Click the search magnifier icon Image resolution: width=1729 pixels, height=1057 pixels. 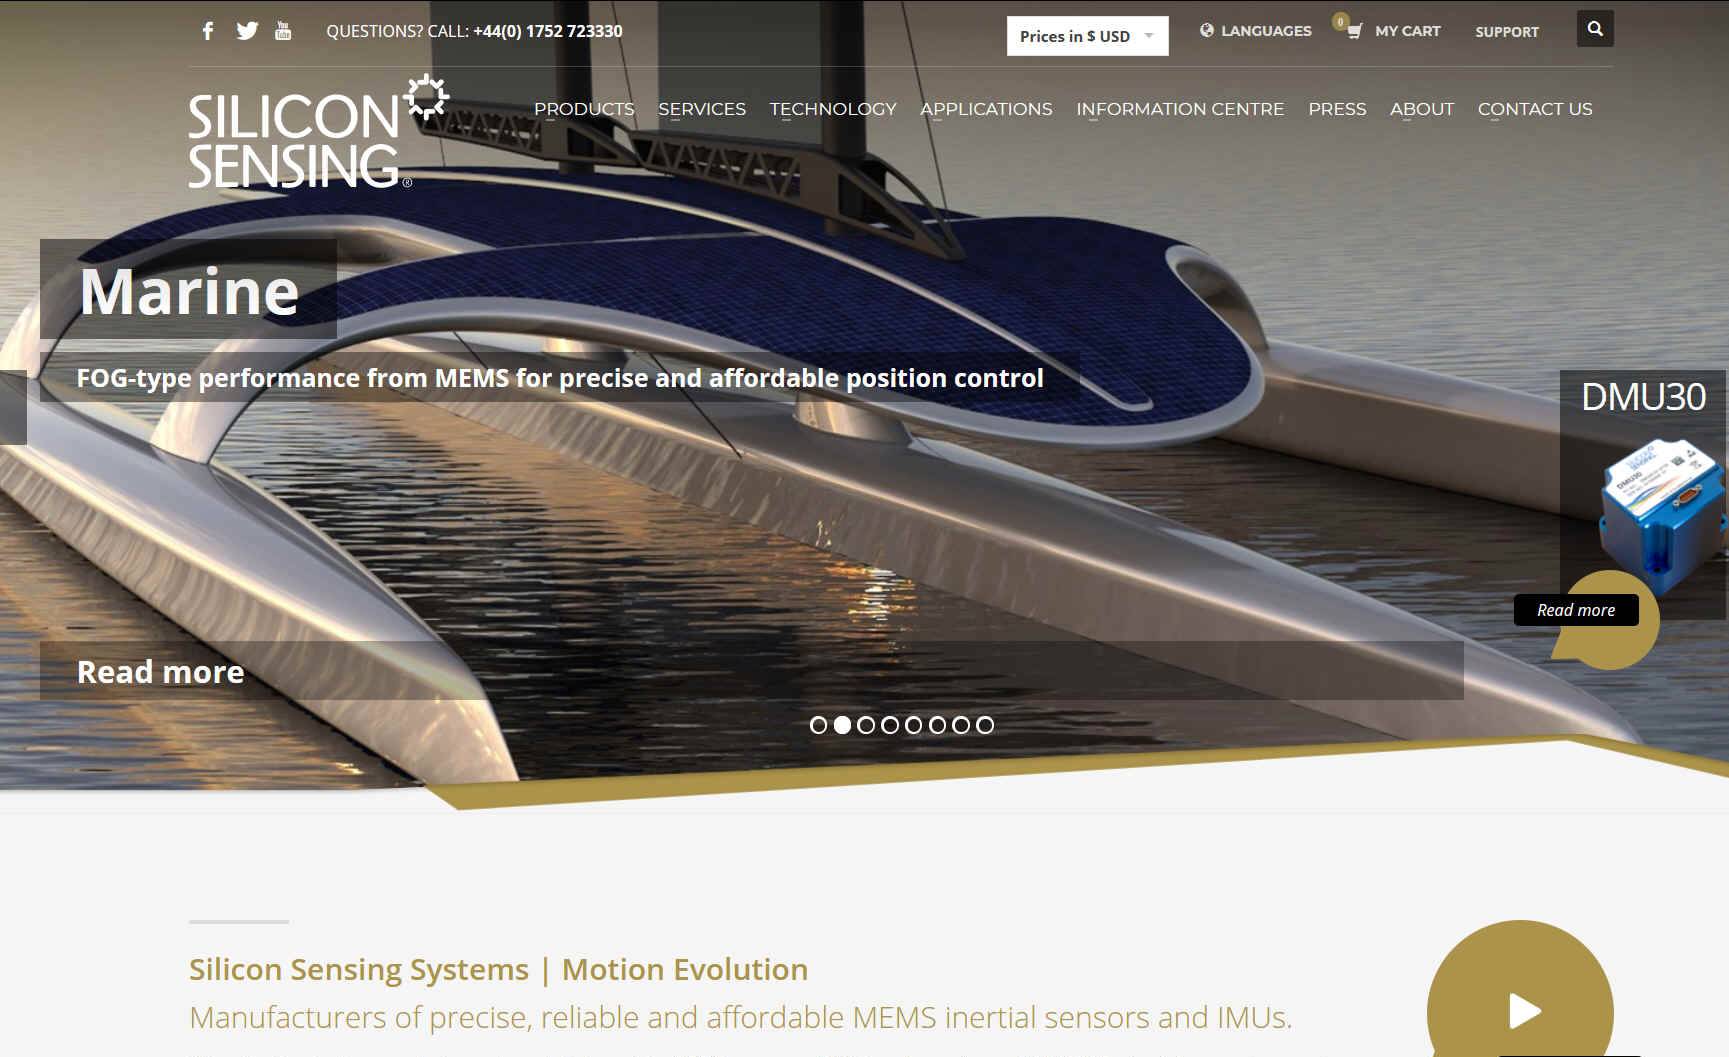[1595, 29]
